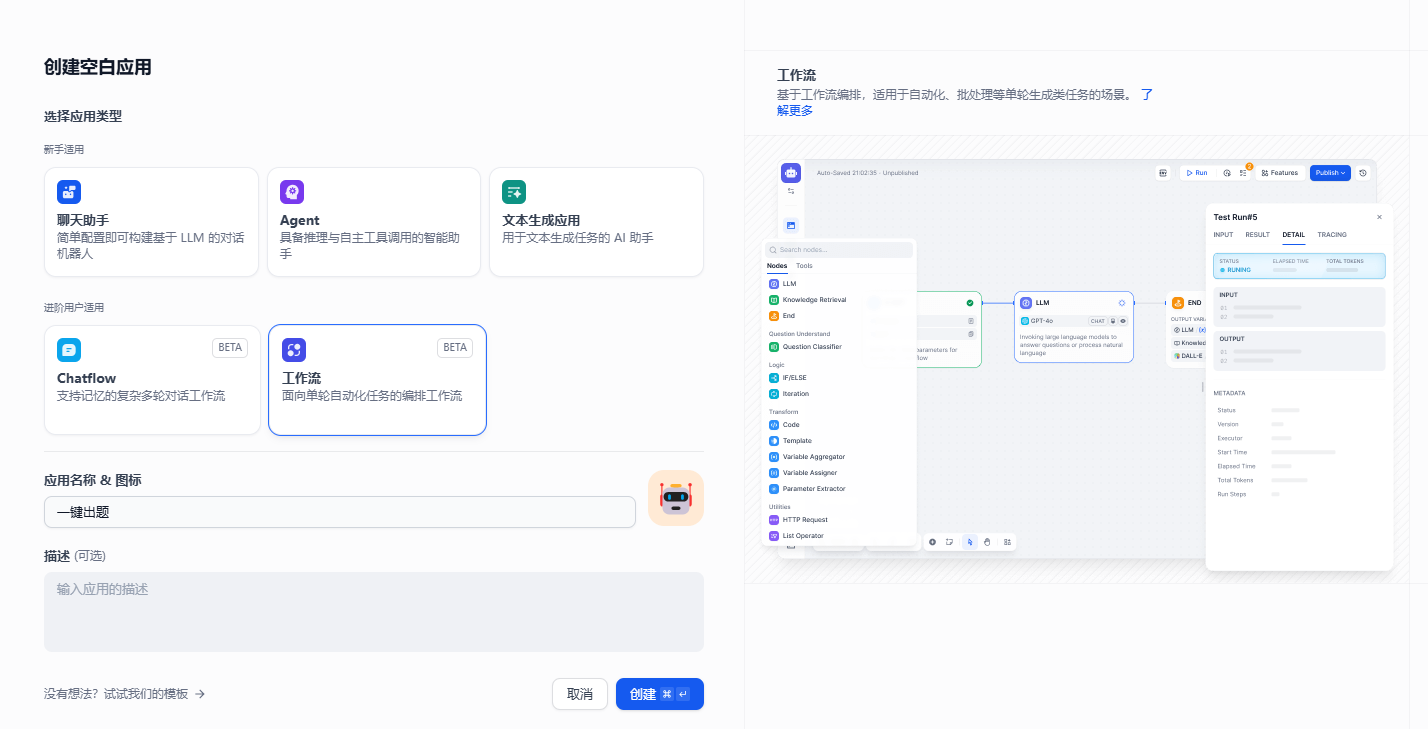Image resolution: width=1428 pixels, height=729 pixels.
Task: Focus the 描述 description text area
Action: pyautogui.click(x=374, y=612)
